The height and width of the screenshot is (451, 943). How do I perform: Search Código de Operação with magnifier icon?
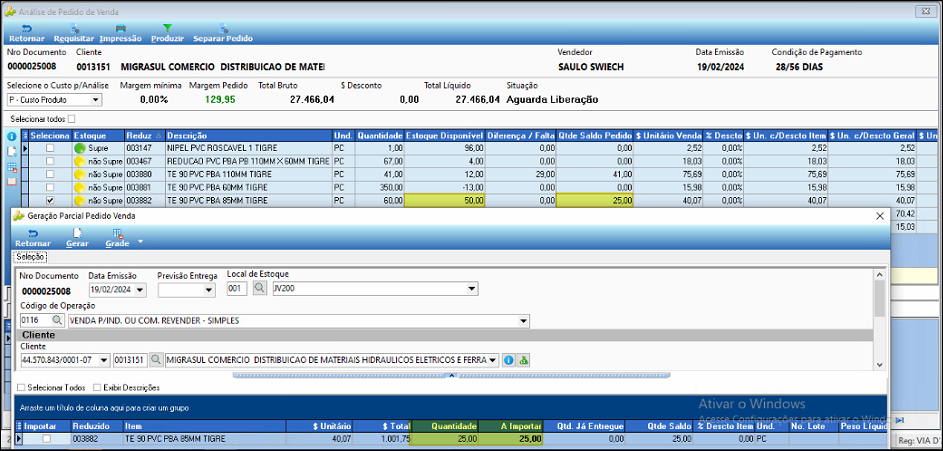tap(57, 321)
